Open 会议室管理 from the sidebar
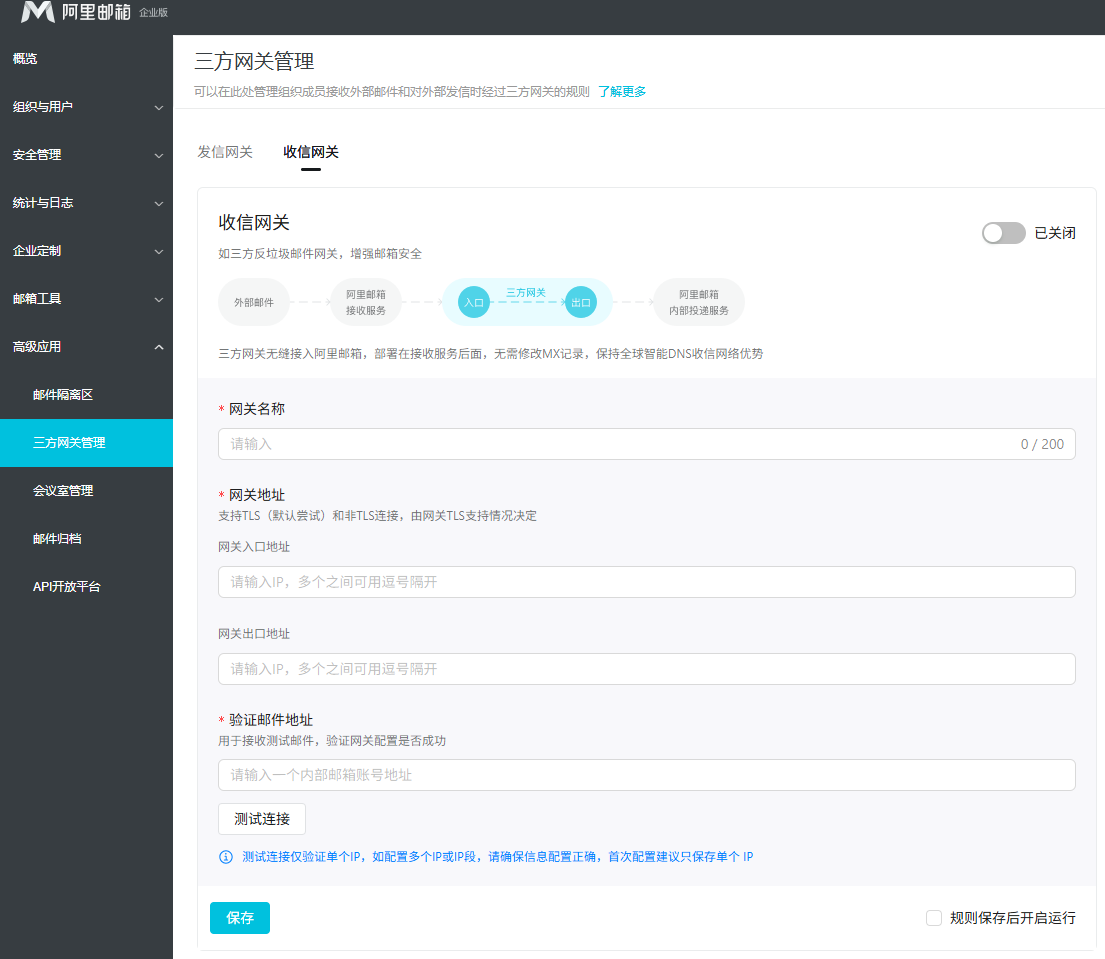 pos(63,491)
